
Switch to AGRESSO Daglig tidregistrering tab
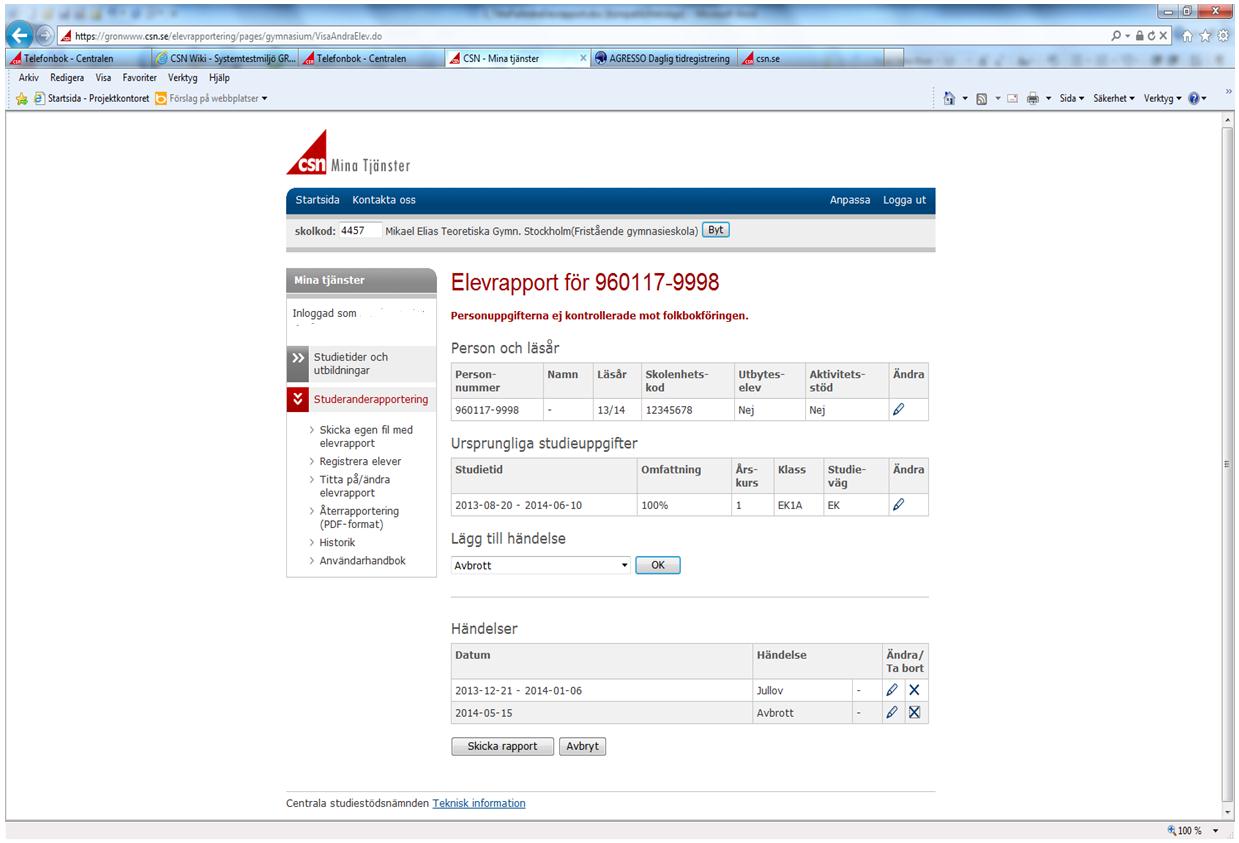click(664, 58)
